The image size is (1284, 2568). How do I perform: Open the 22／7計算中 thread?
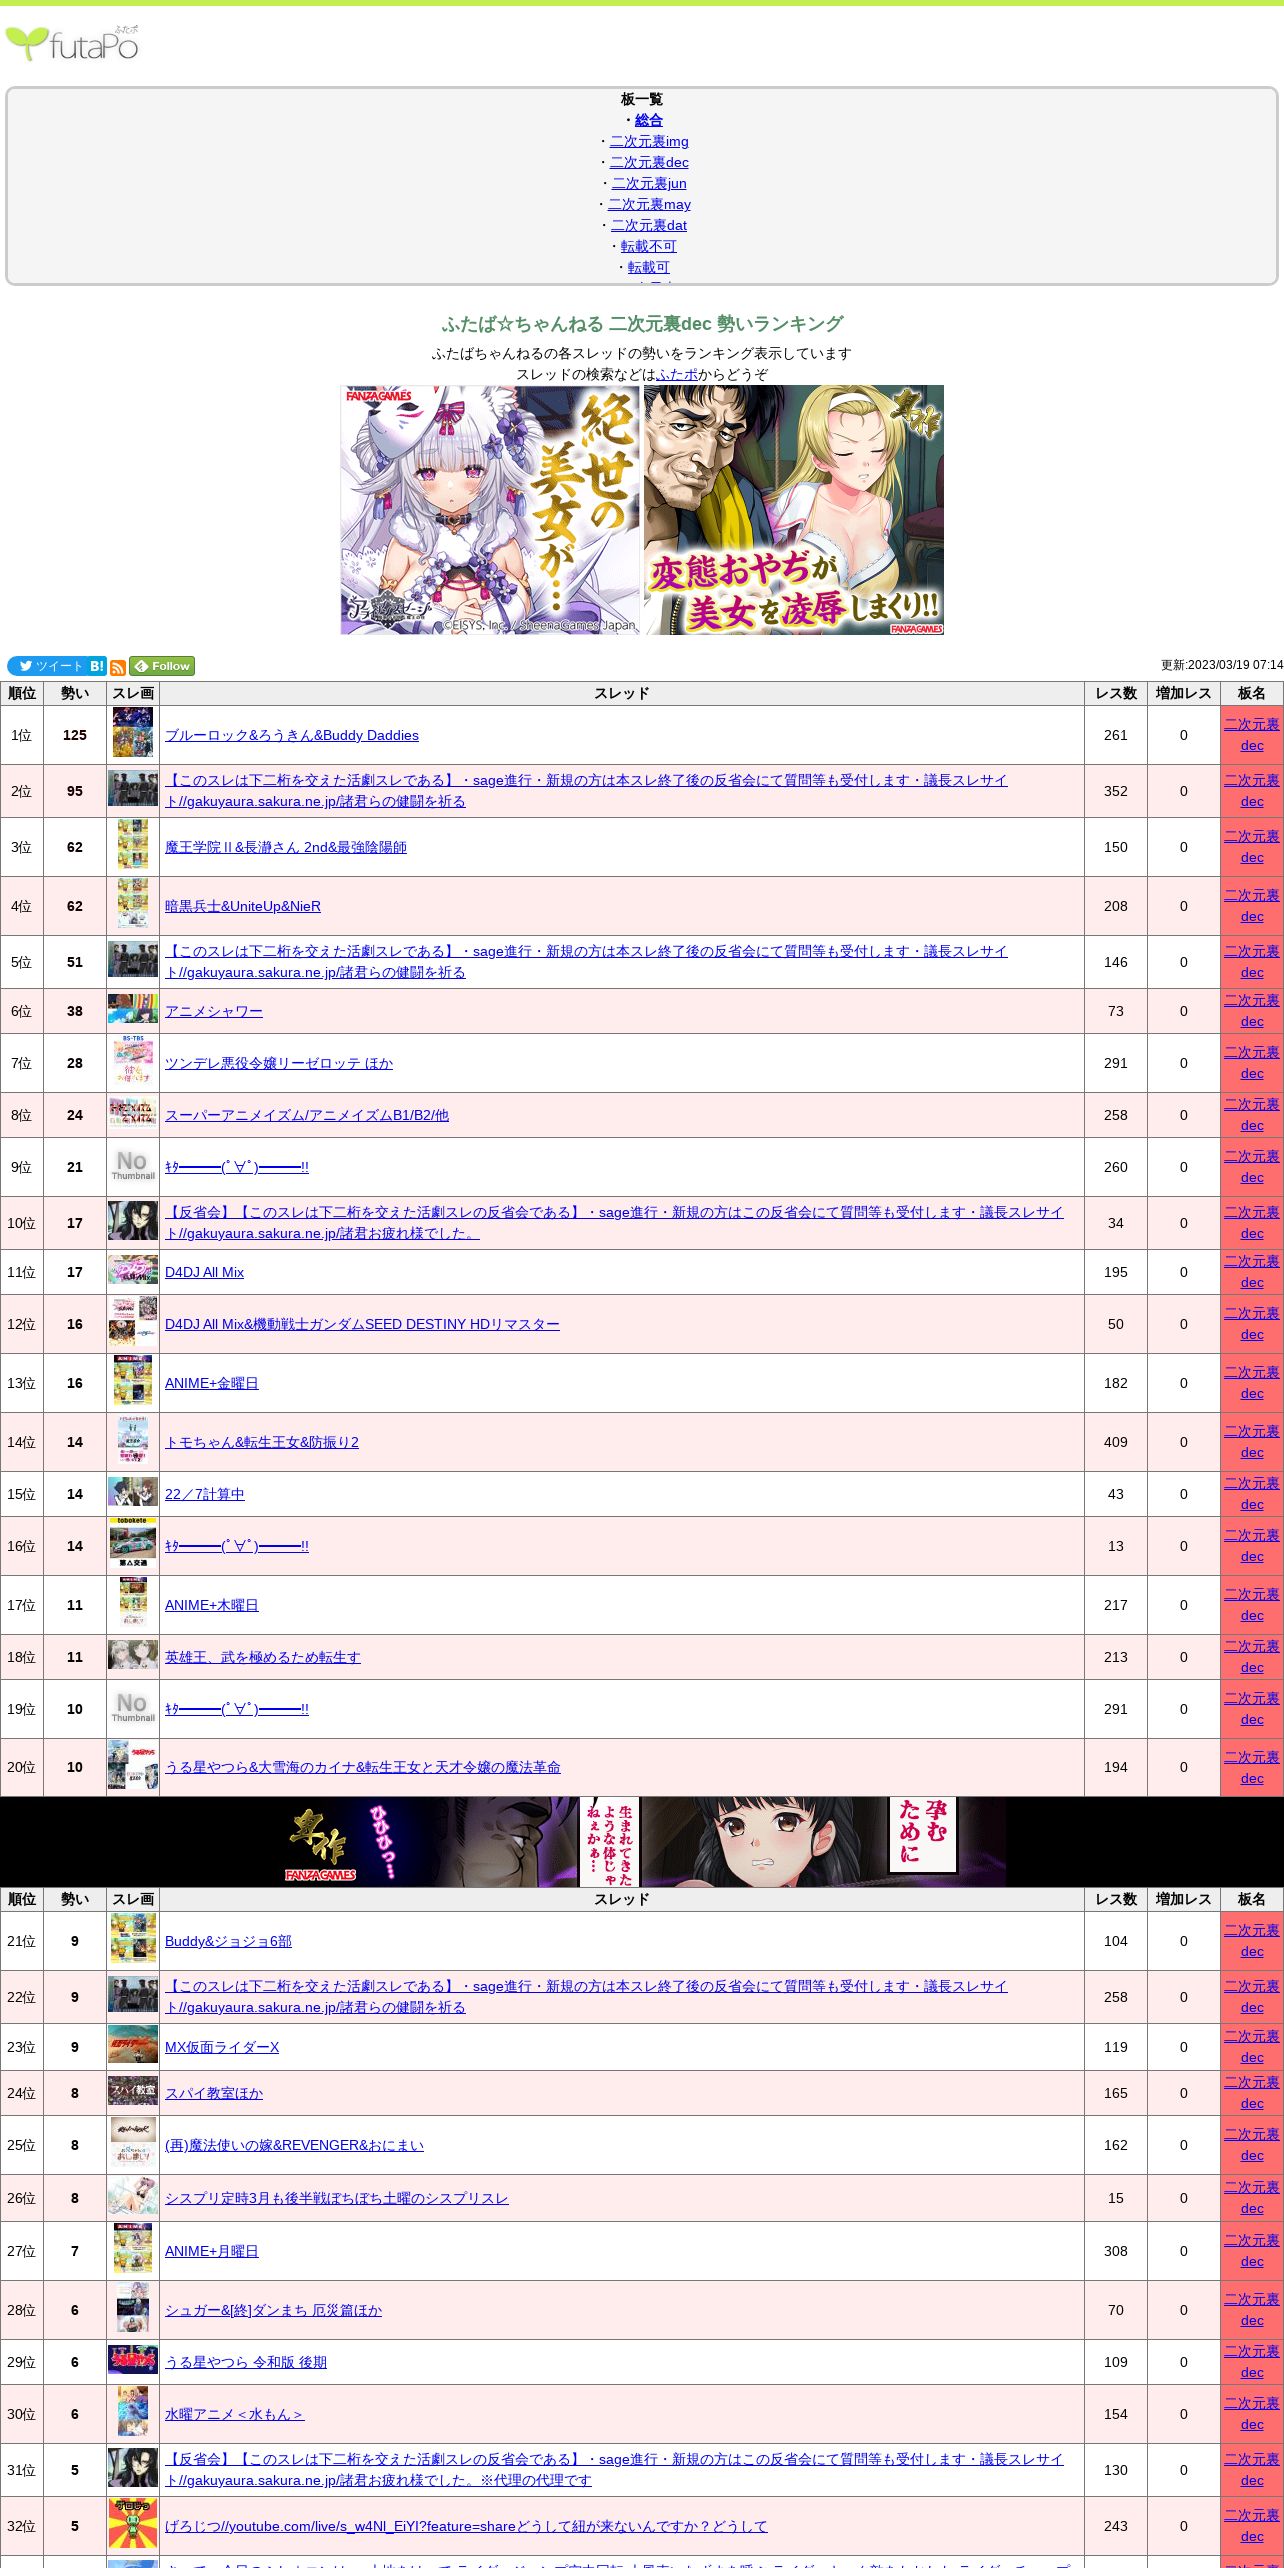point(205,1494)
